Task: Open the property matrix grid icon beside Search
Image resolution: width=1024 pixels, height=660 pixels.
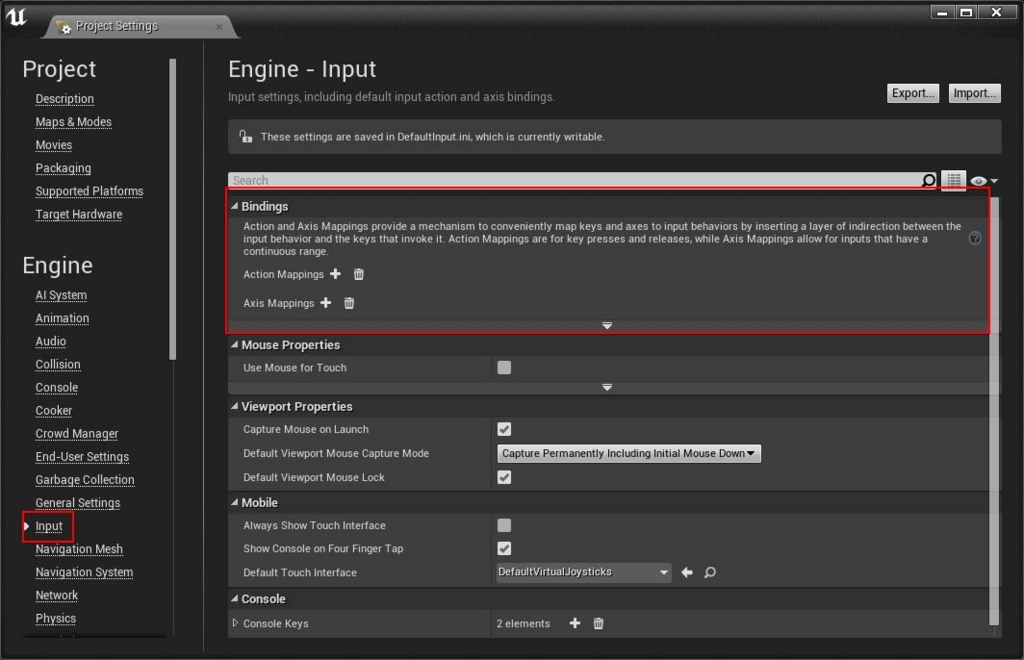Action: [x=953, y=180]
